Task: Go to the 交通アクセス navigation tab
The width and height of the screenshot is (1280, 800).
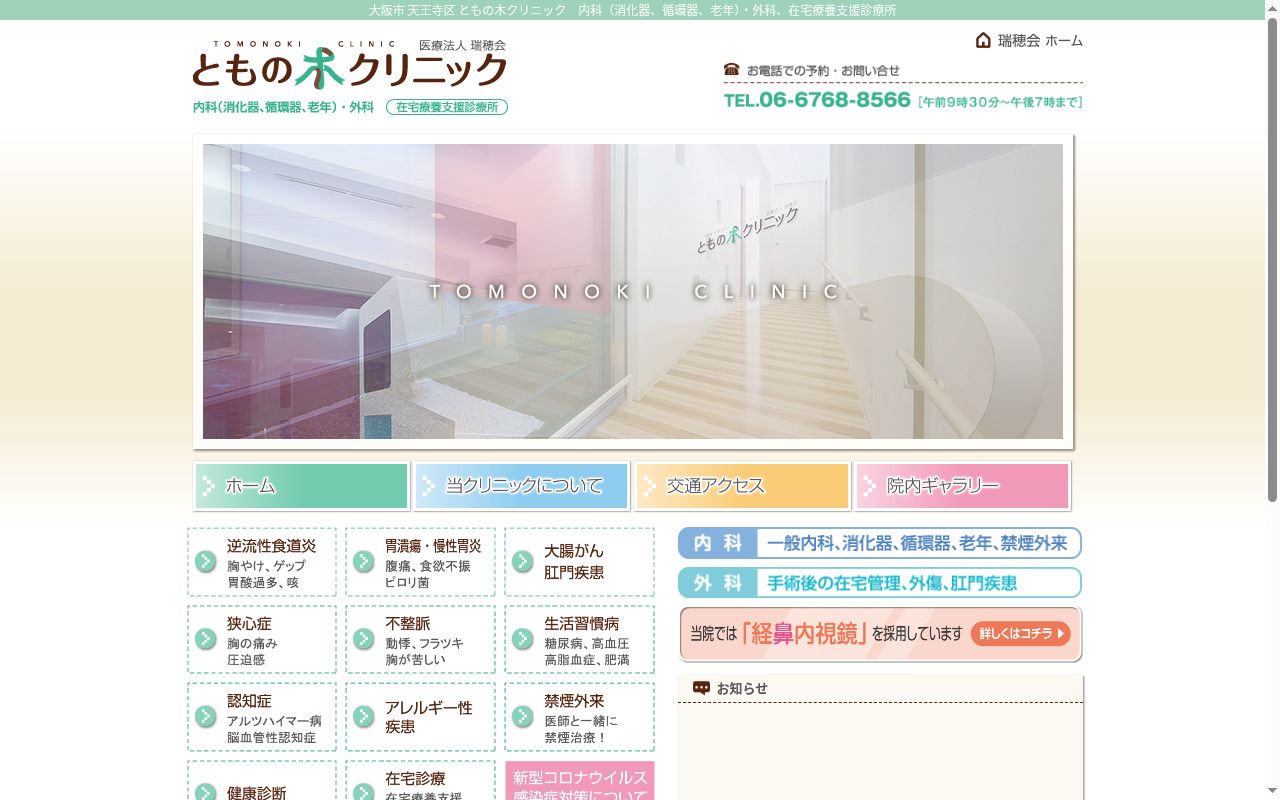Action: pyautogui.click(x=742, y=486)
